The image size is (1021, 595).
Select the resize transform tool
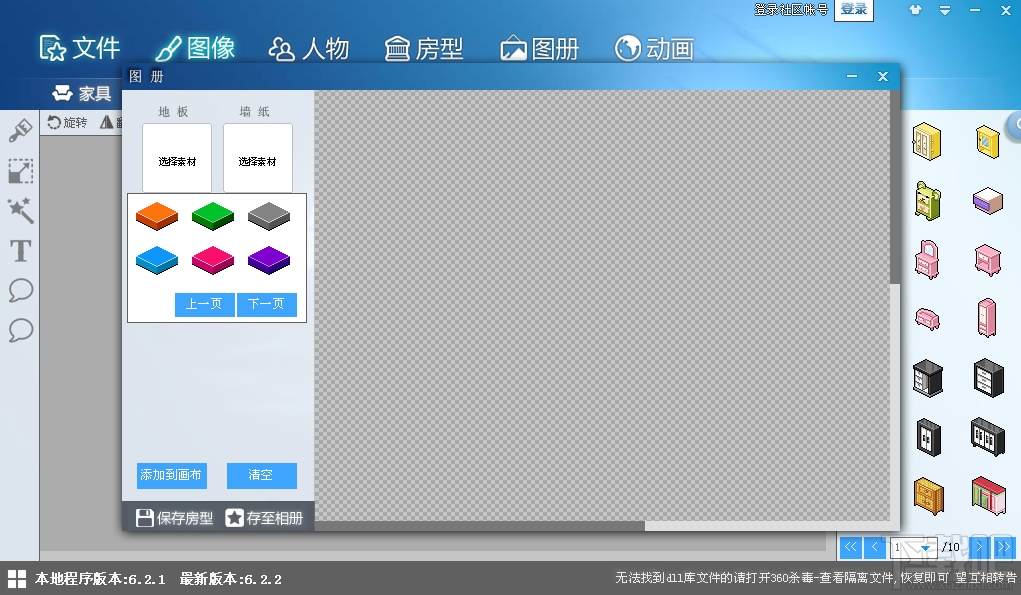20,171
